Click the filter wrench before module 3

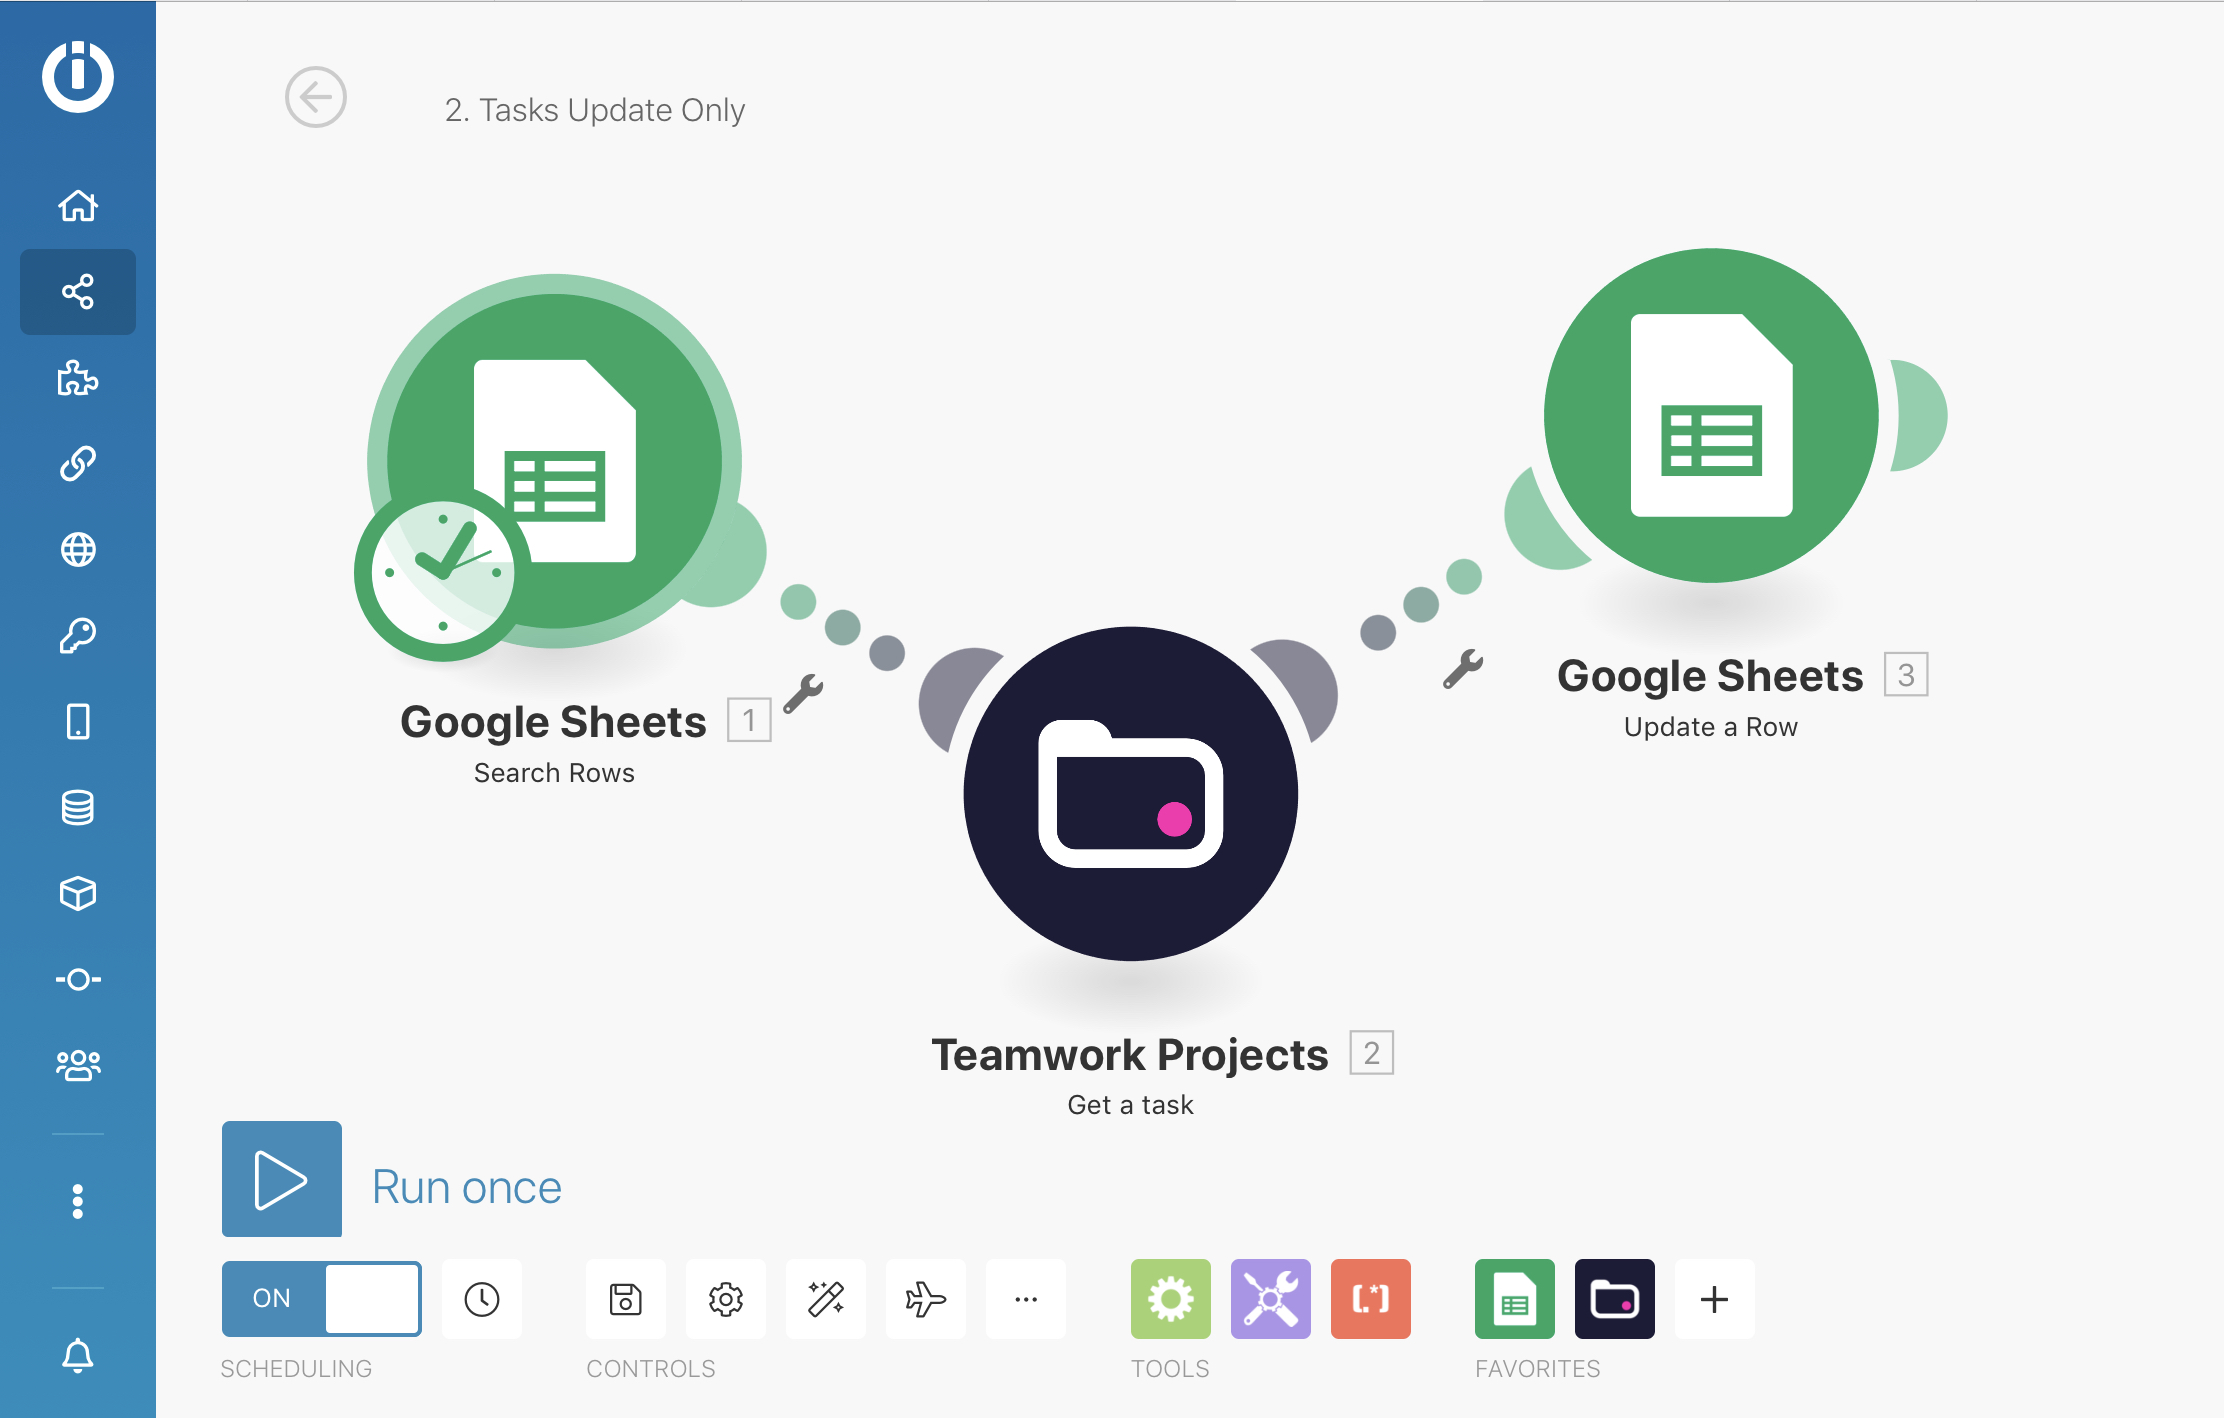coord(1463,669)
